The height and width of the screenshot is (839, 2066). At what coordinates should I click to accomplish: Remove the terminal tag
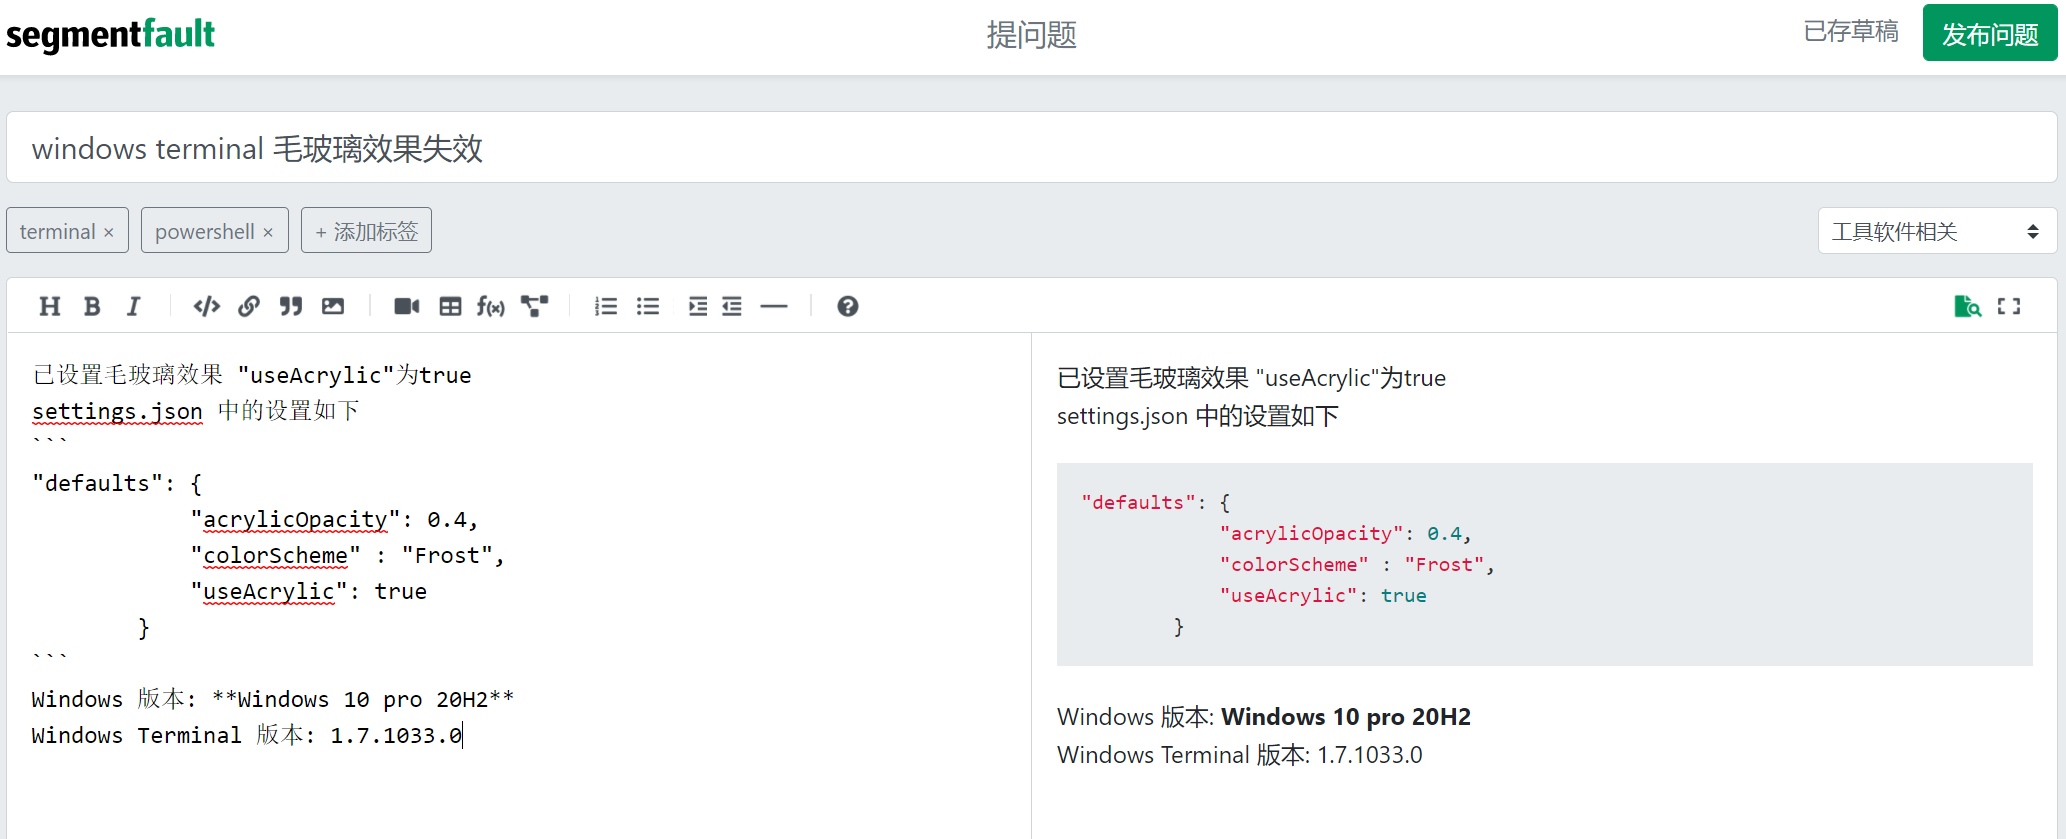click(x=109, y=232)
